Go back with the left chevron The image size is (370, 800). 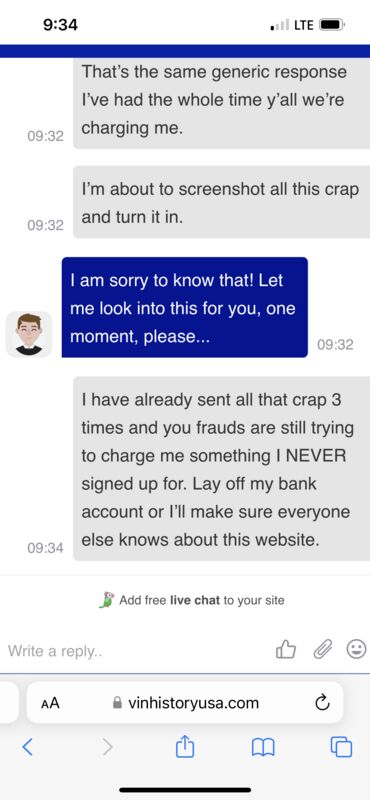coord(28,747)
